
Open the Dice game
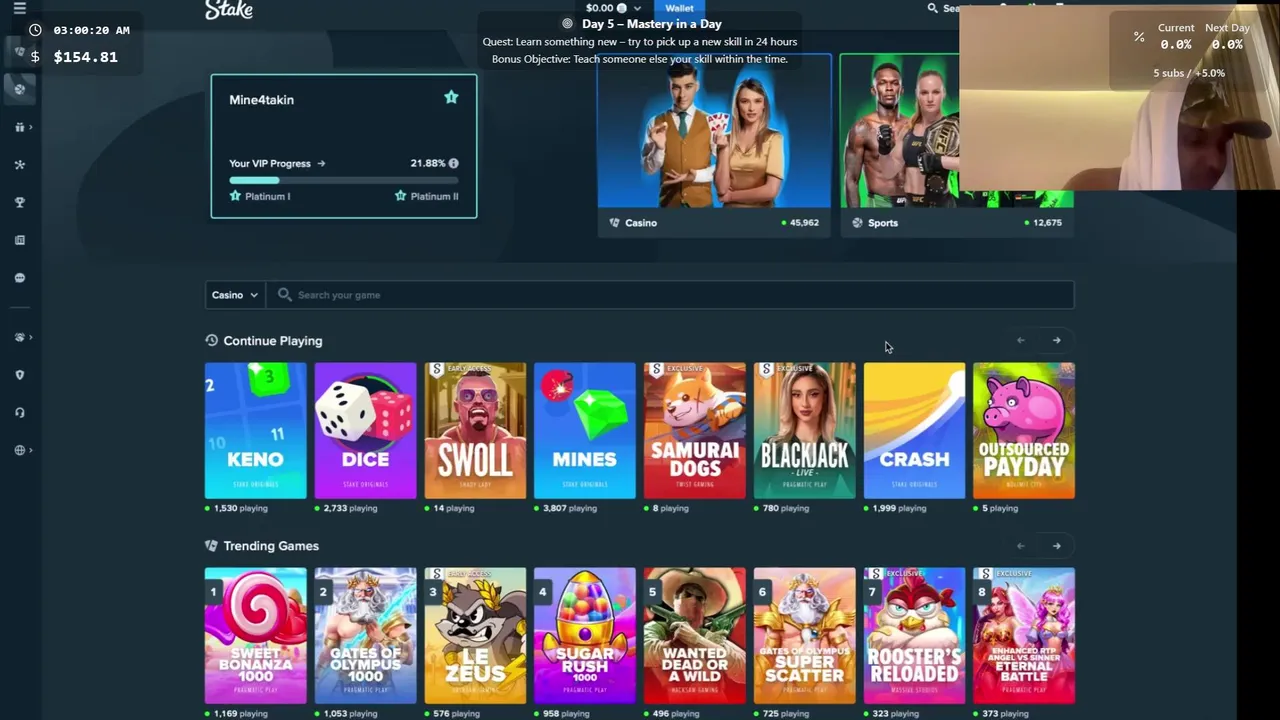365,430
